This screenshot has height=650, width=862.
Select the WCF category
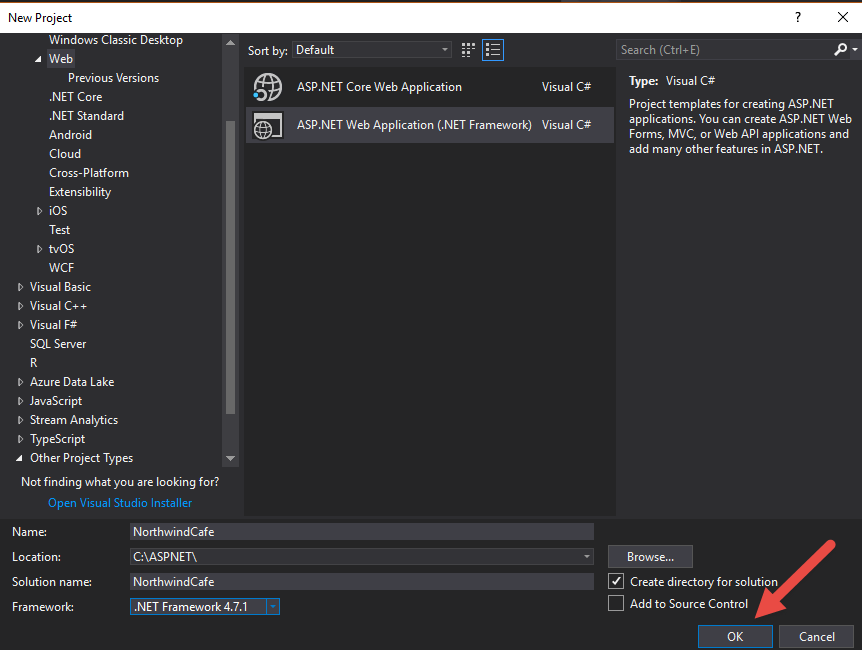coord(61,268)
